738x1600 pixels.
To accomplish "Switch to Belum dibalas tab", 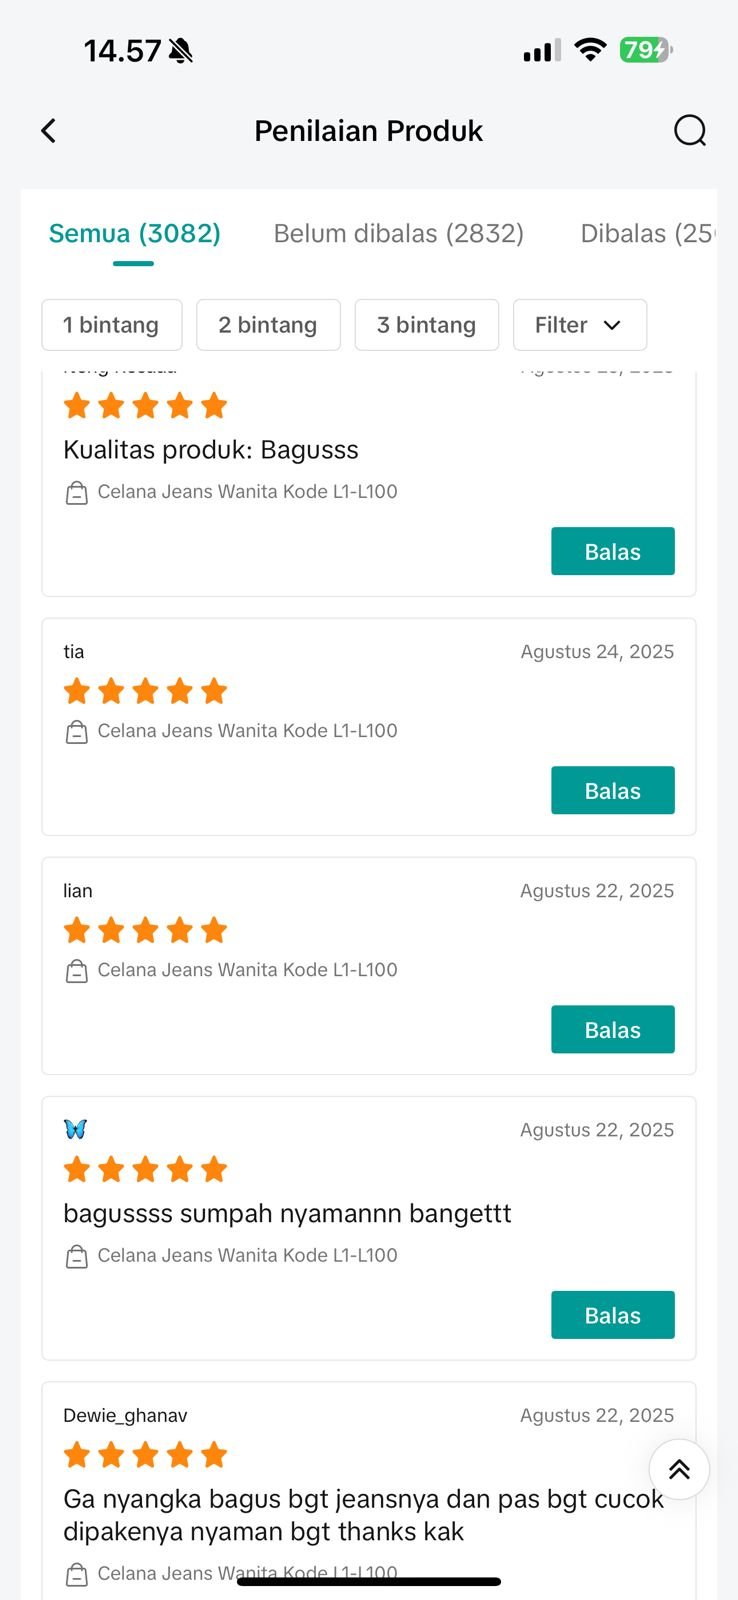I will click(398, 233).
